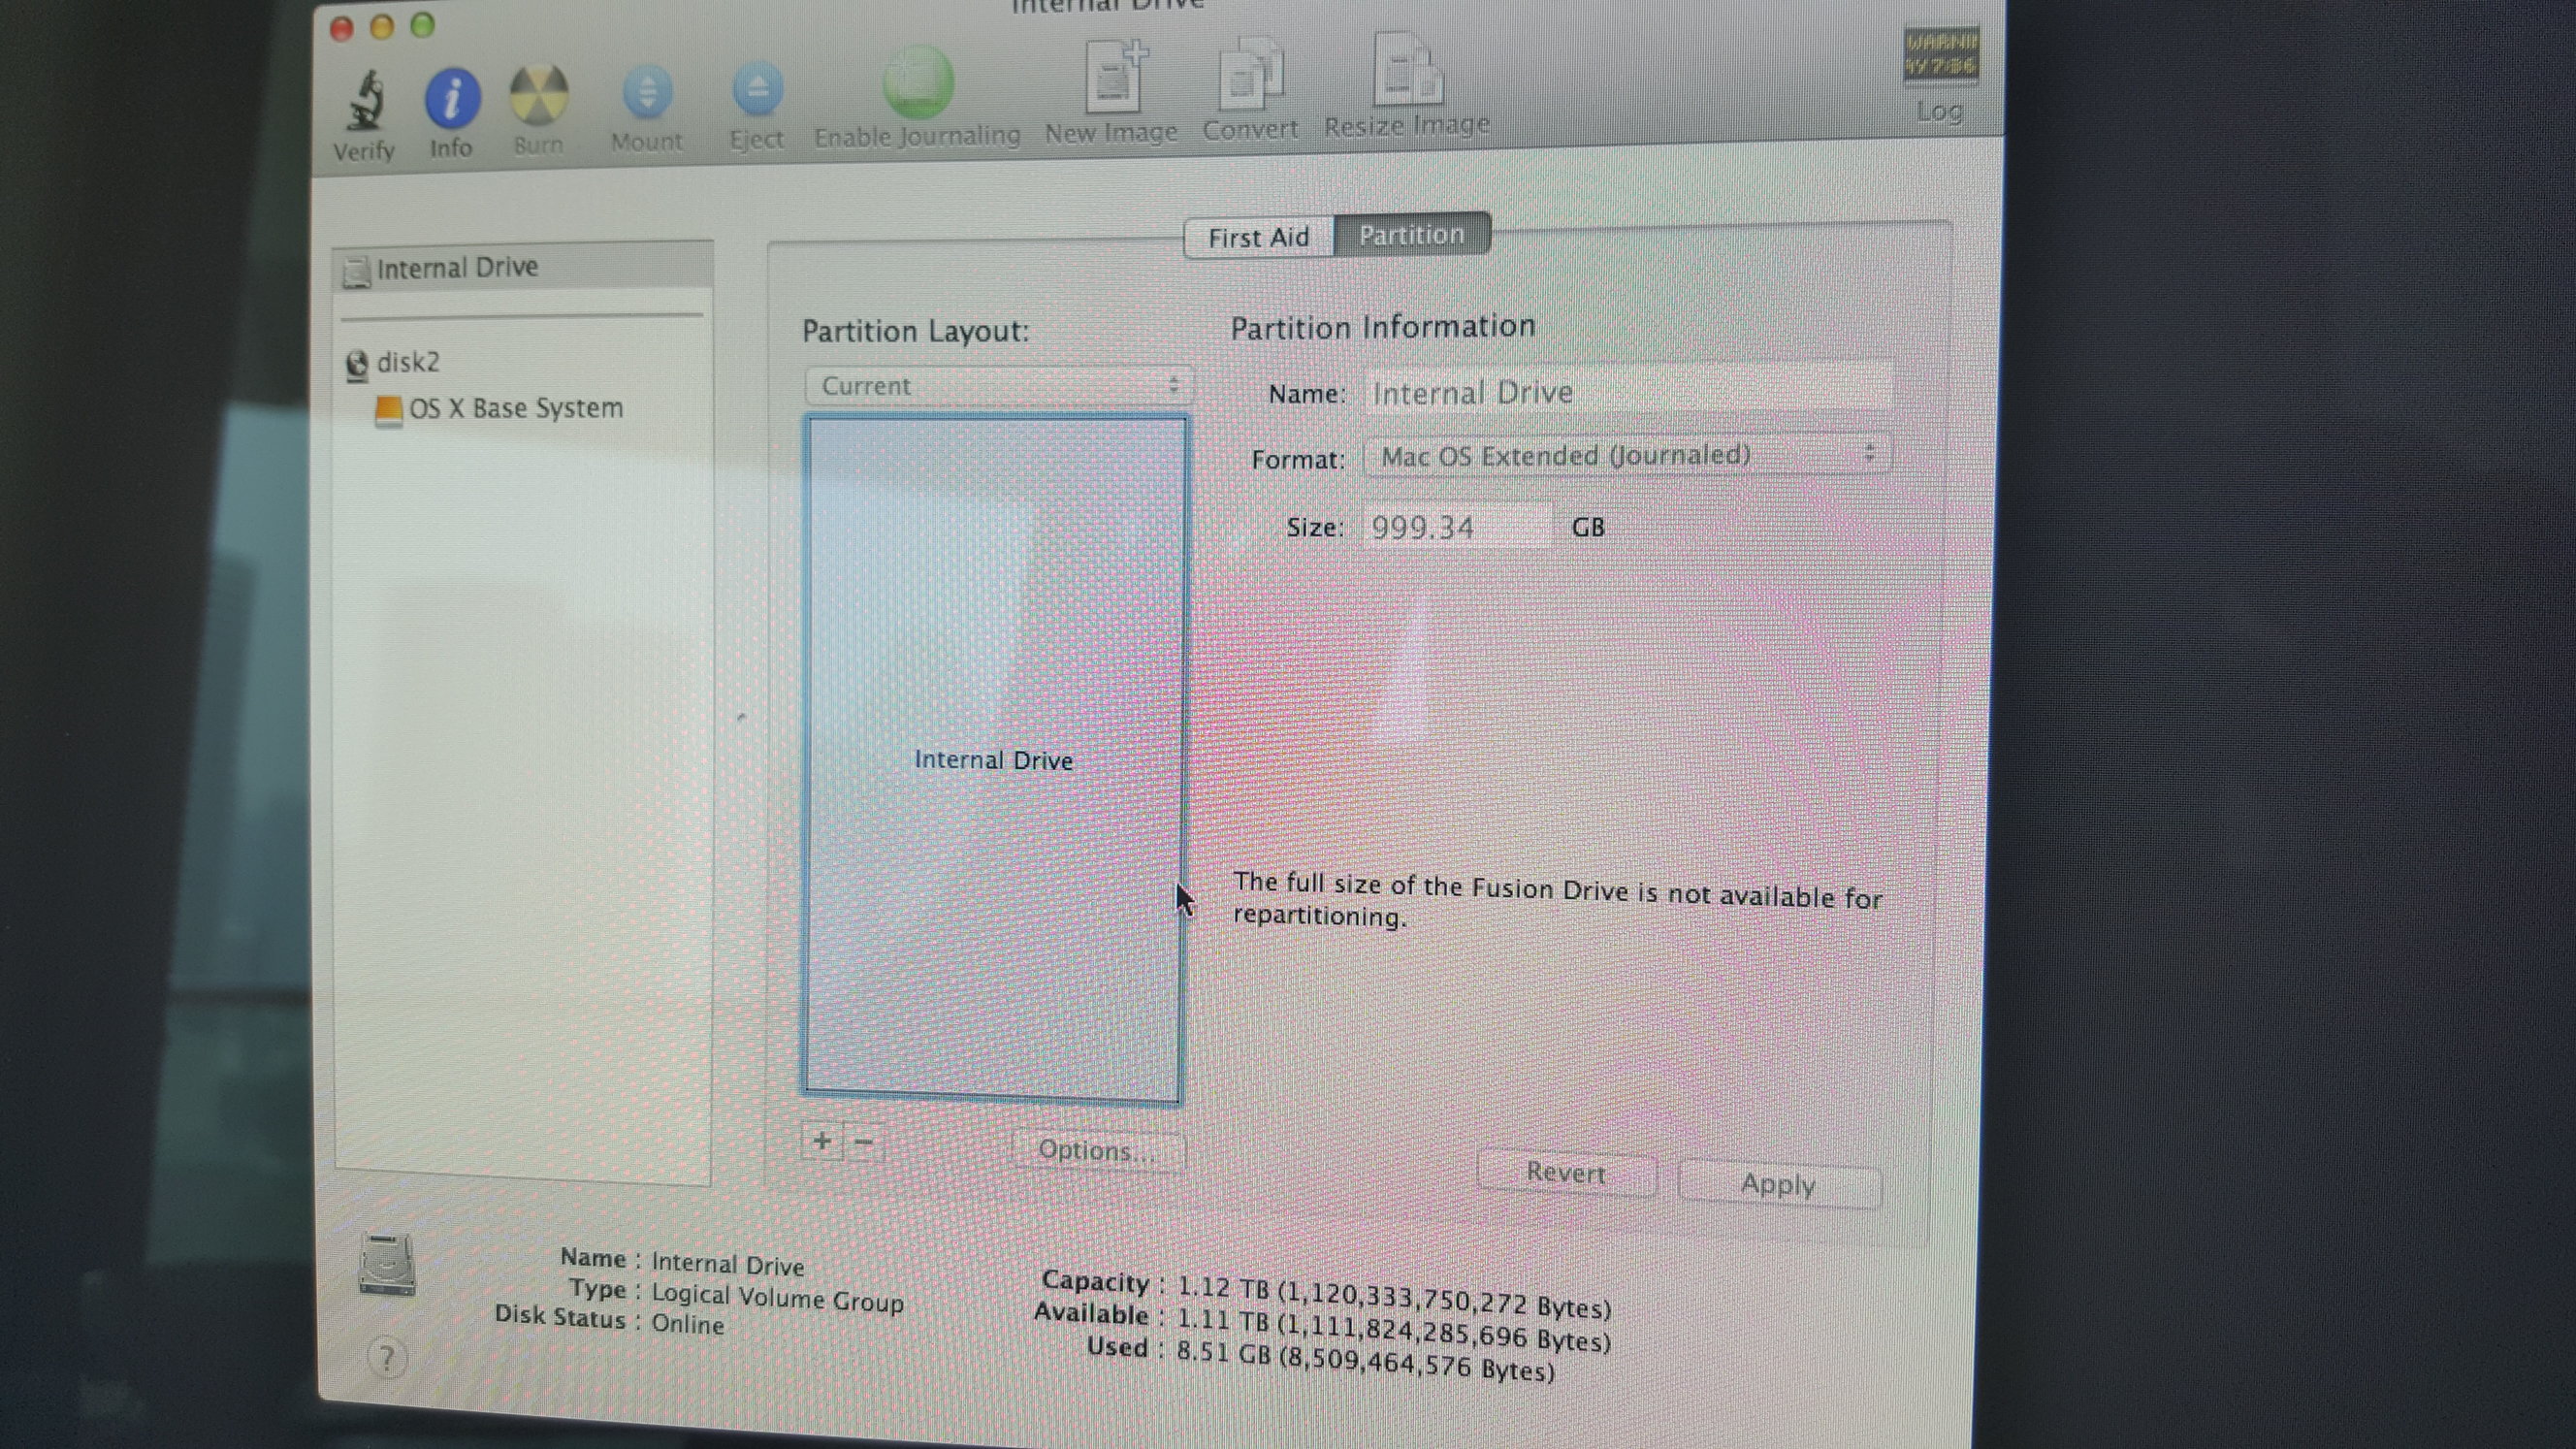Minimize window with the yellow button
The width and height of the screenshot is (2576, 1449).
click(382, 26)
